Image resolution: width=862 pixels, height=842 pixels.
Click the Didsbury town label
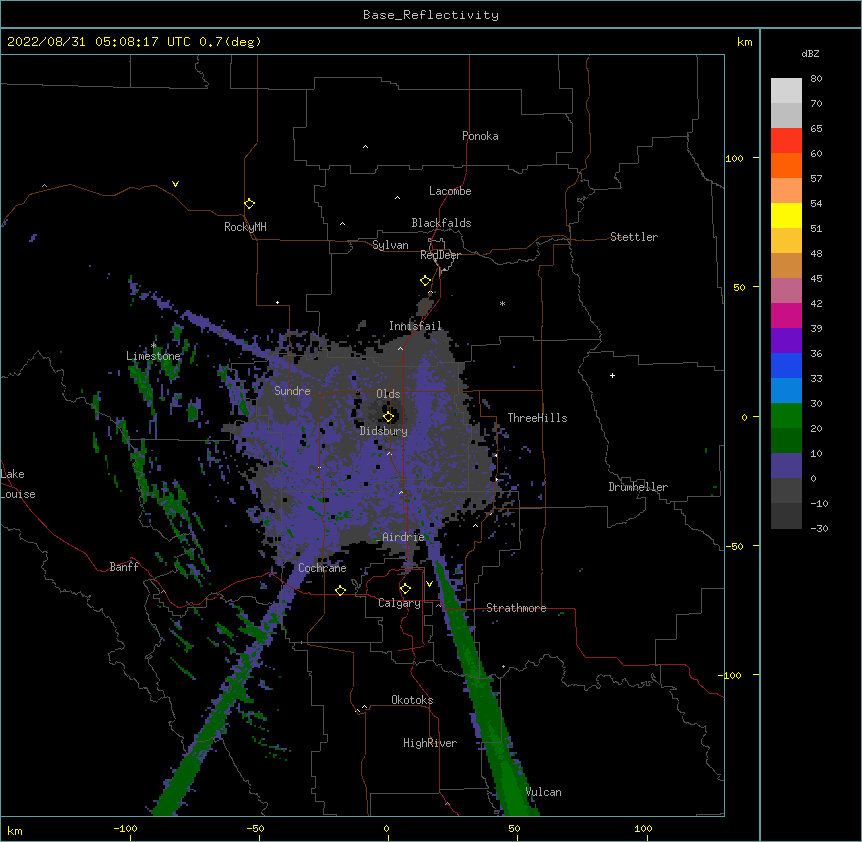384,431
